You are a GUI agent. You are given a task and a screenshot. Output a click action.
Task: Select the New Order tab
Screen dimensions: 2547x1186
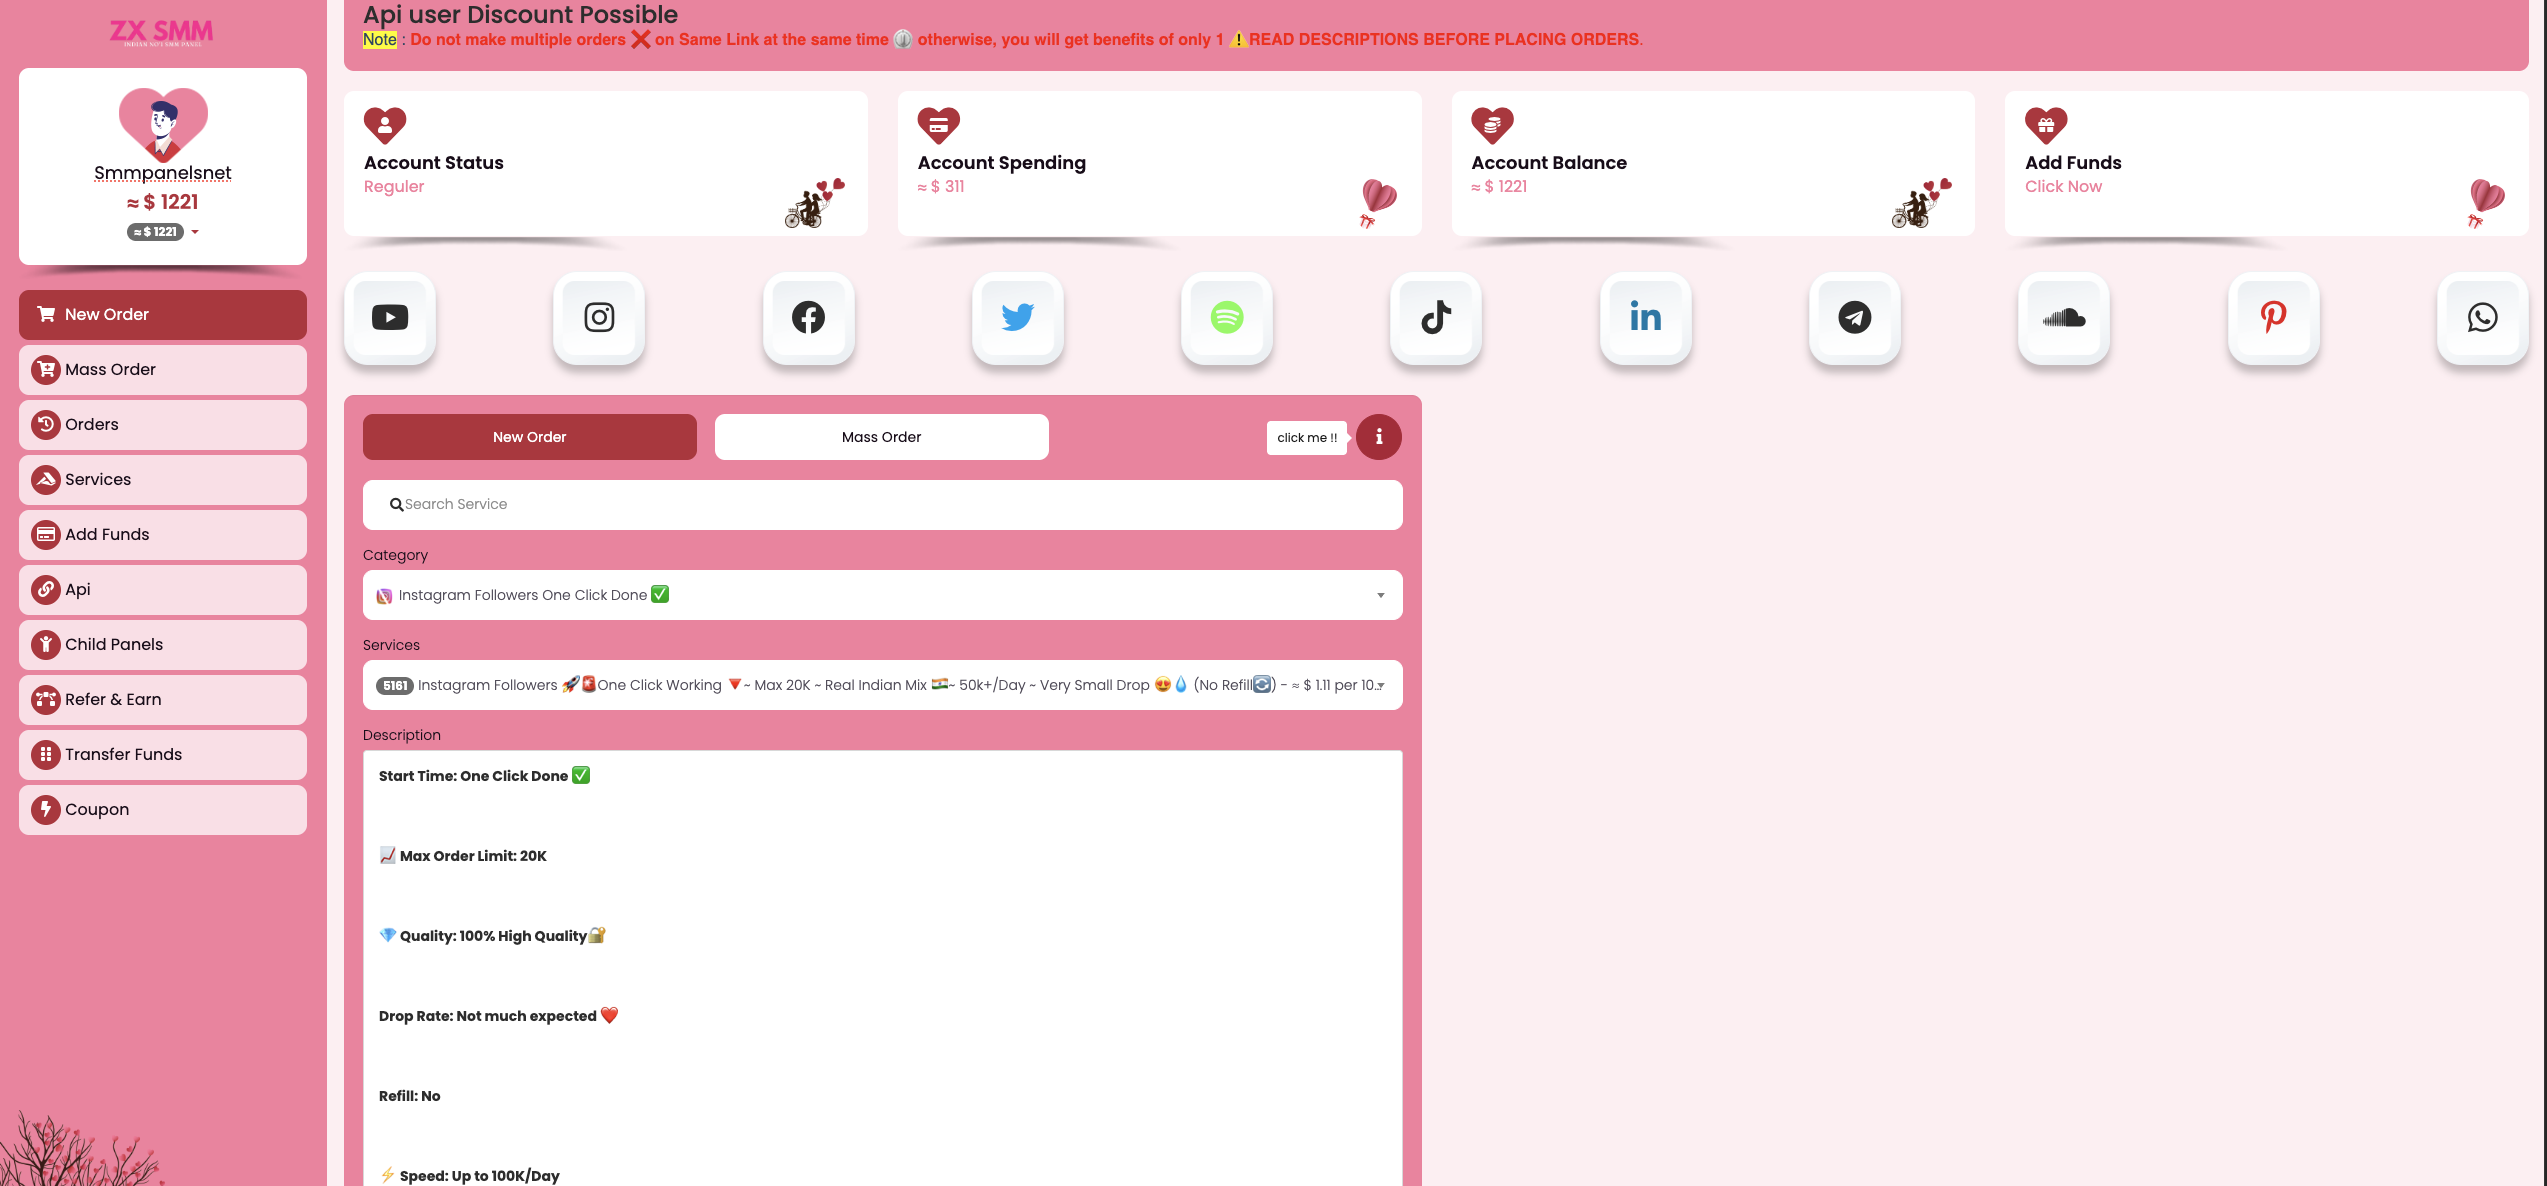point(529,437)
